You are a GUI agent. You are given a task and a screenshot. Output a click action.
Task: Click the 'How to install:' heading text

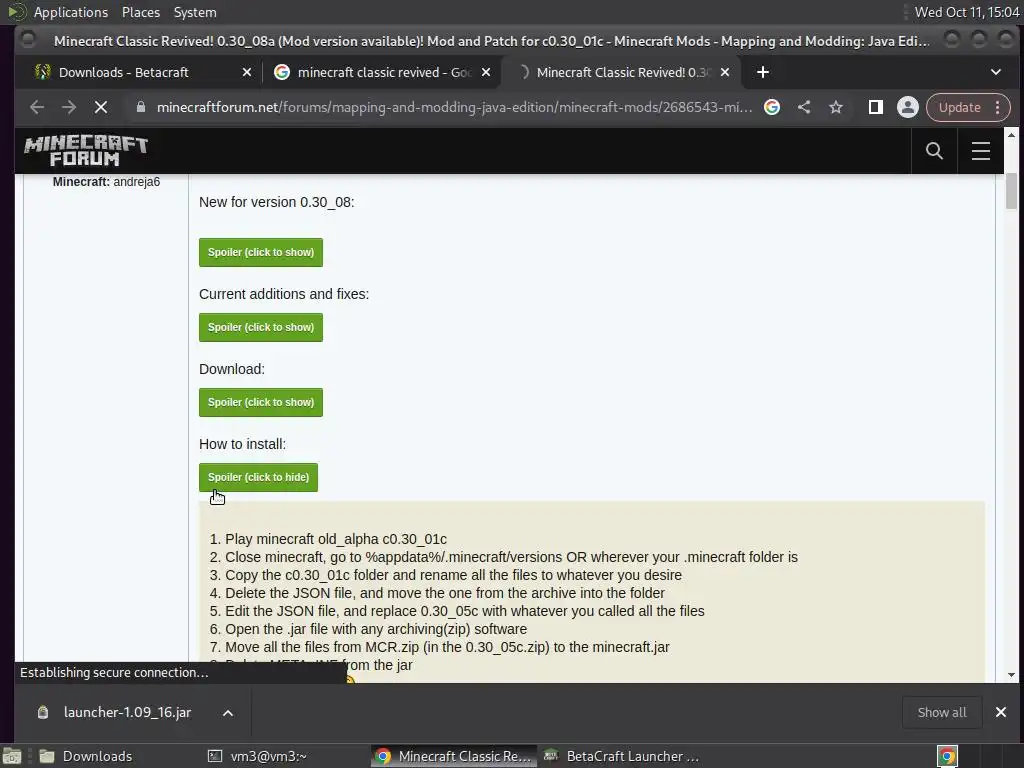pyautogui.click(x=242, y=444)
